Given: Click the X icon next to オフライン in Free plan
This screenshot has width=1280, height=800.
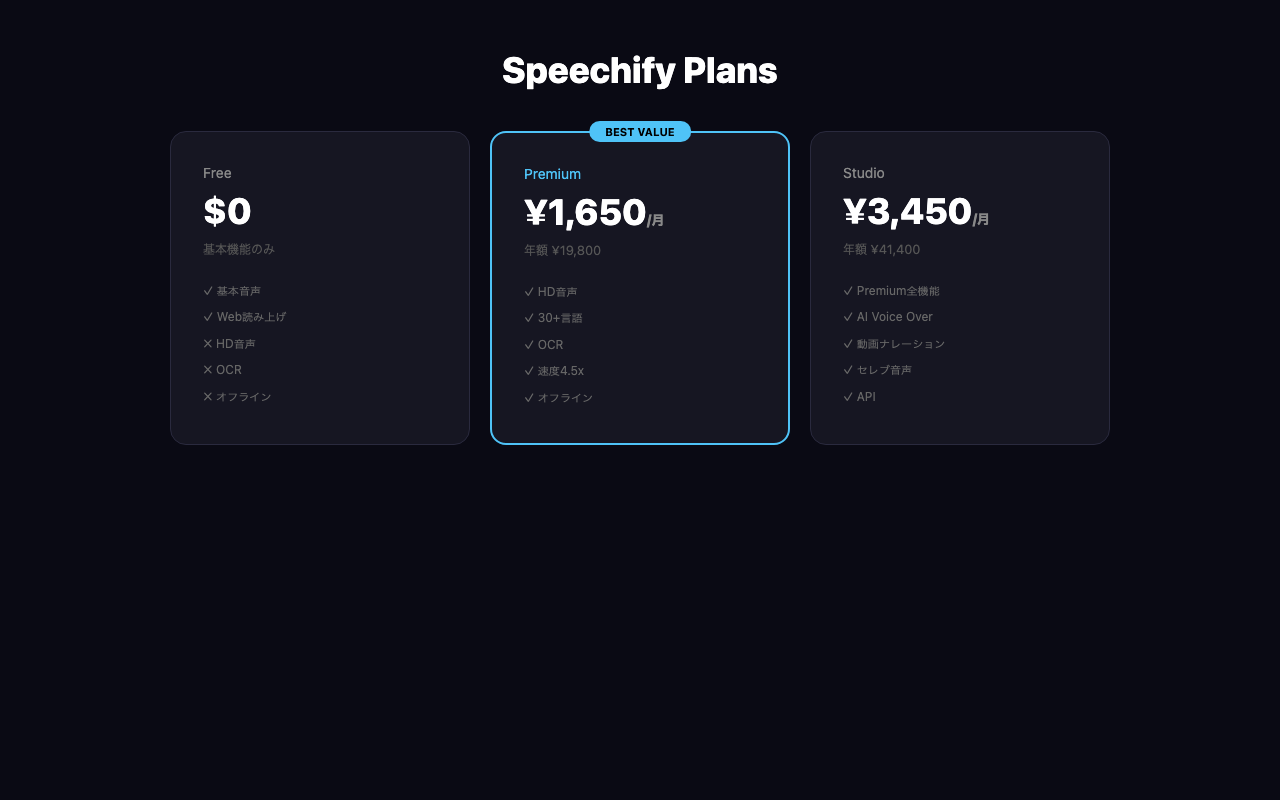Looking at the screenshot, I should coord(207,396).
